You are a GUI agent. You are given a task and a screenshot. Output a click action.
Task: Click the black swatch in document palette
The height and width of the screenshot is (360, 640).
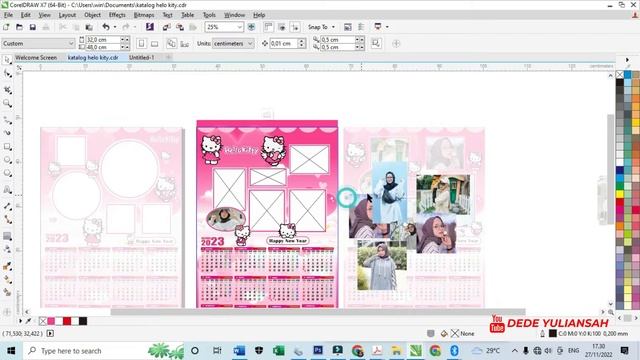(x=83, y=321)
